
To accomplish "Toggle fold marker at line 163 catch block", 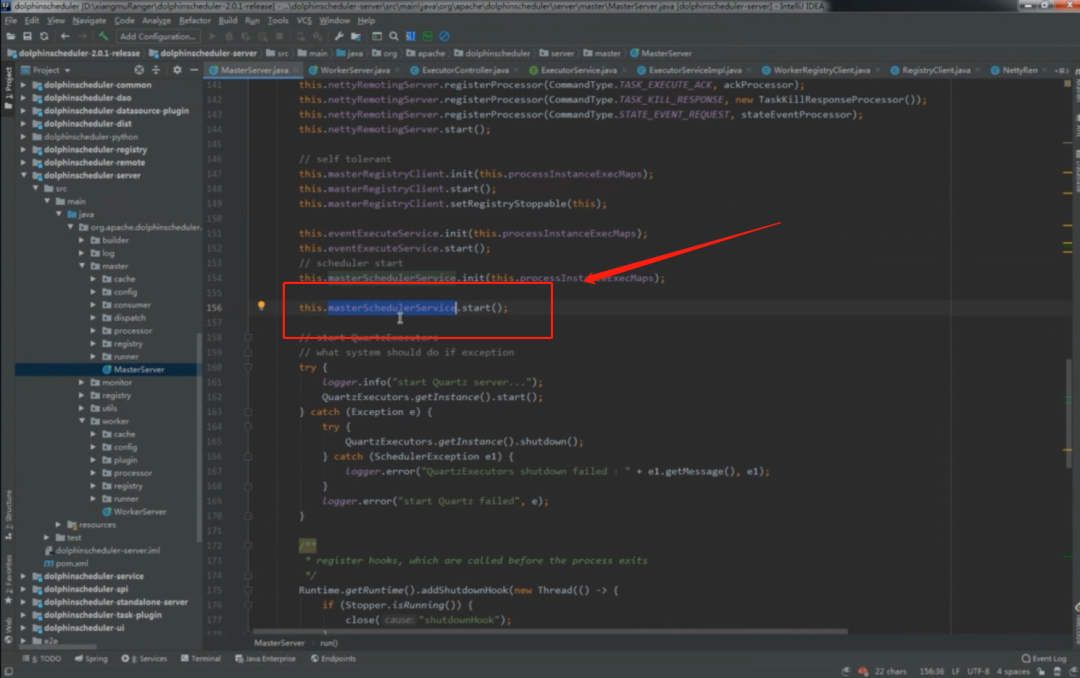I will (248, 412).
